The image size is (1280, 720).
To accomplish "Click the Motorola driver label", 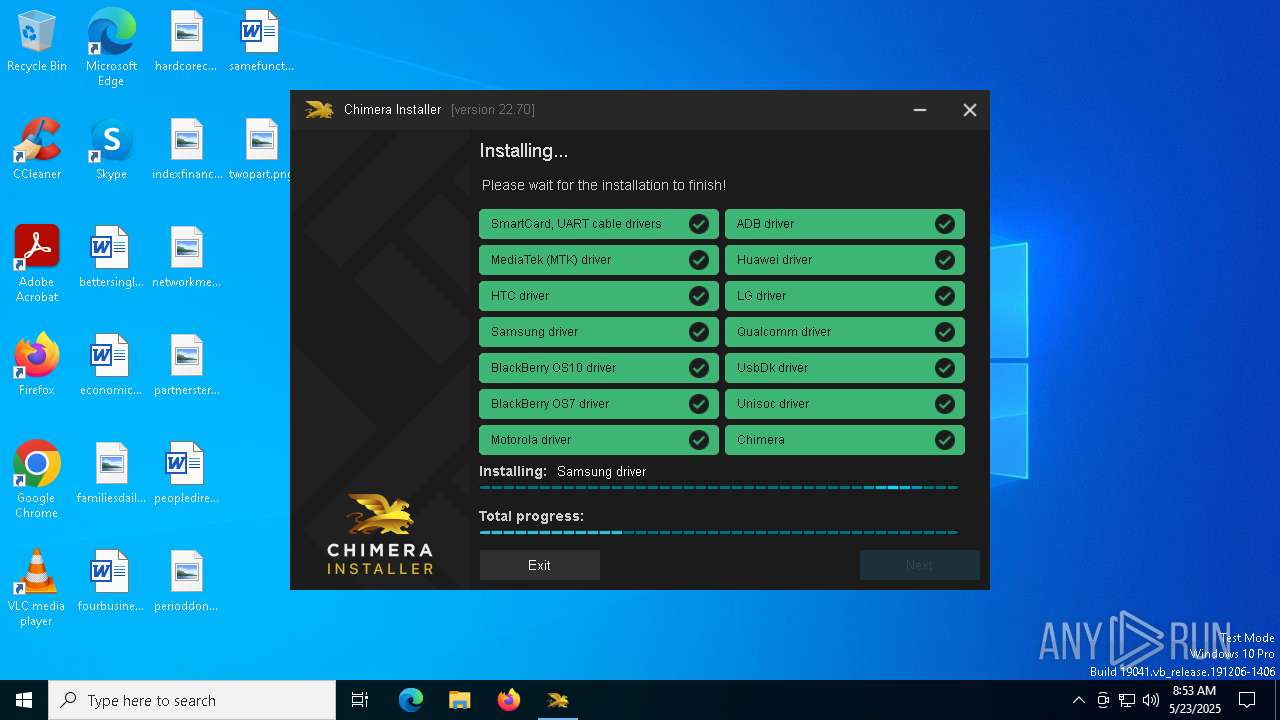I will [x=531, y=440].
